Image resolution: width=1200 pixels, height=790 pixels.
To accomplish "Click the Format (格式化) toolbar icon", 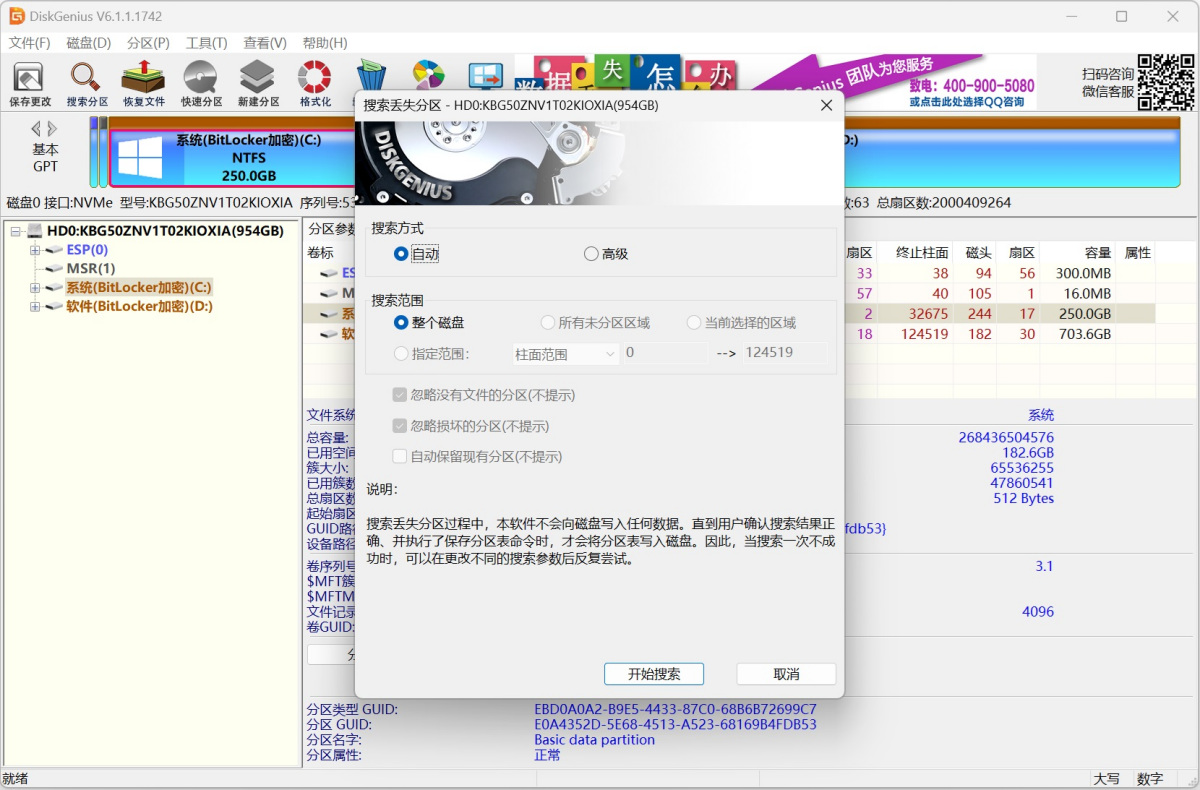I will coord(315,79).
